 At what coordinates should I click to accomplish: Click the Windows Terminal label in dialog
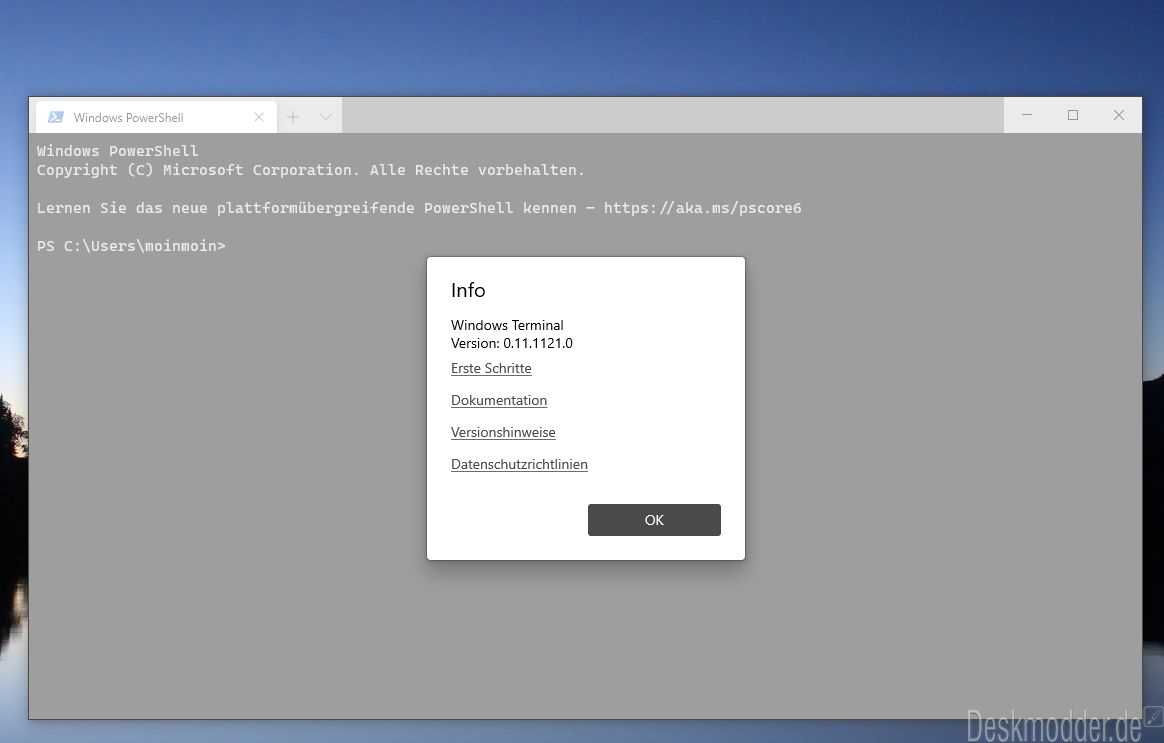point(507,325)
